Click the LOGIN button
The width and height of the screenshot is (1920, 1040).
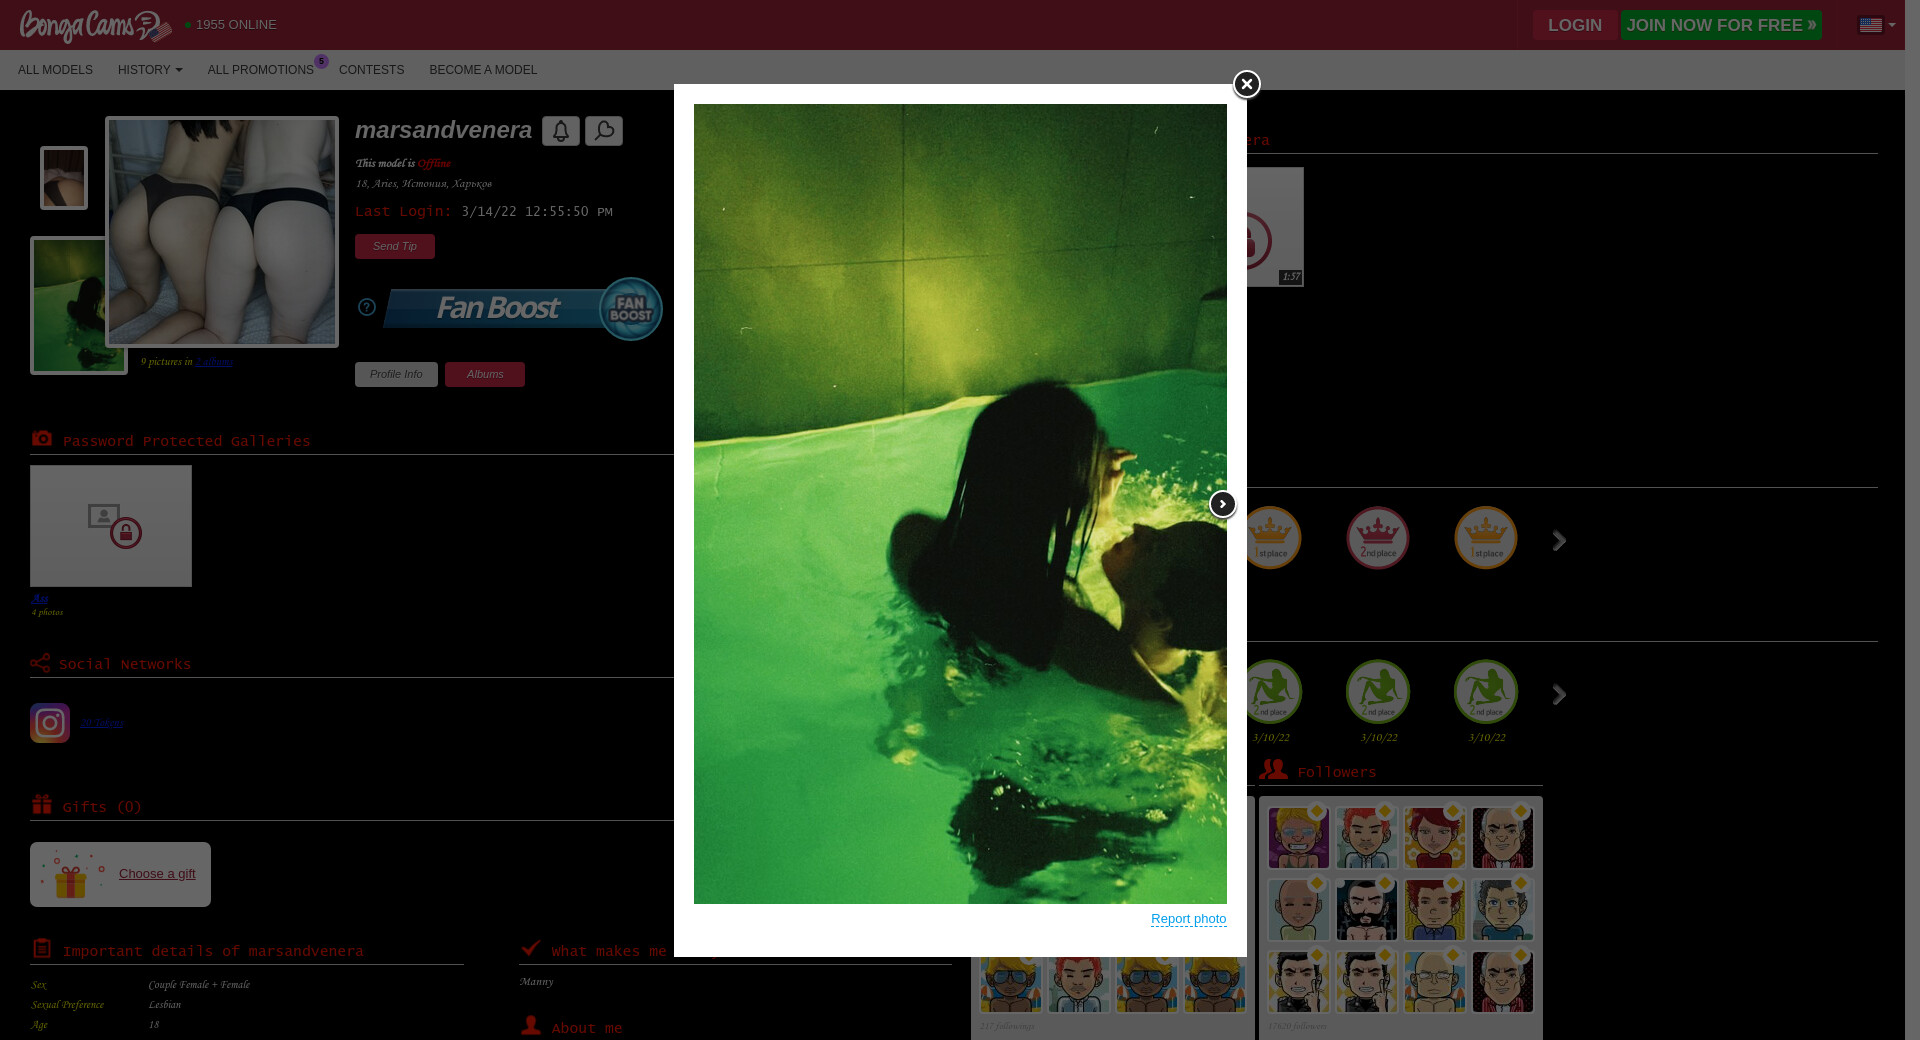click(x=1575, y=25)
